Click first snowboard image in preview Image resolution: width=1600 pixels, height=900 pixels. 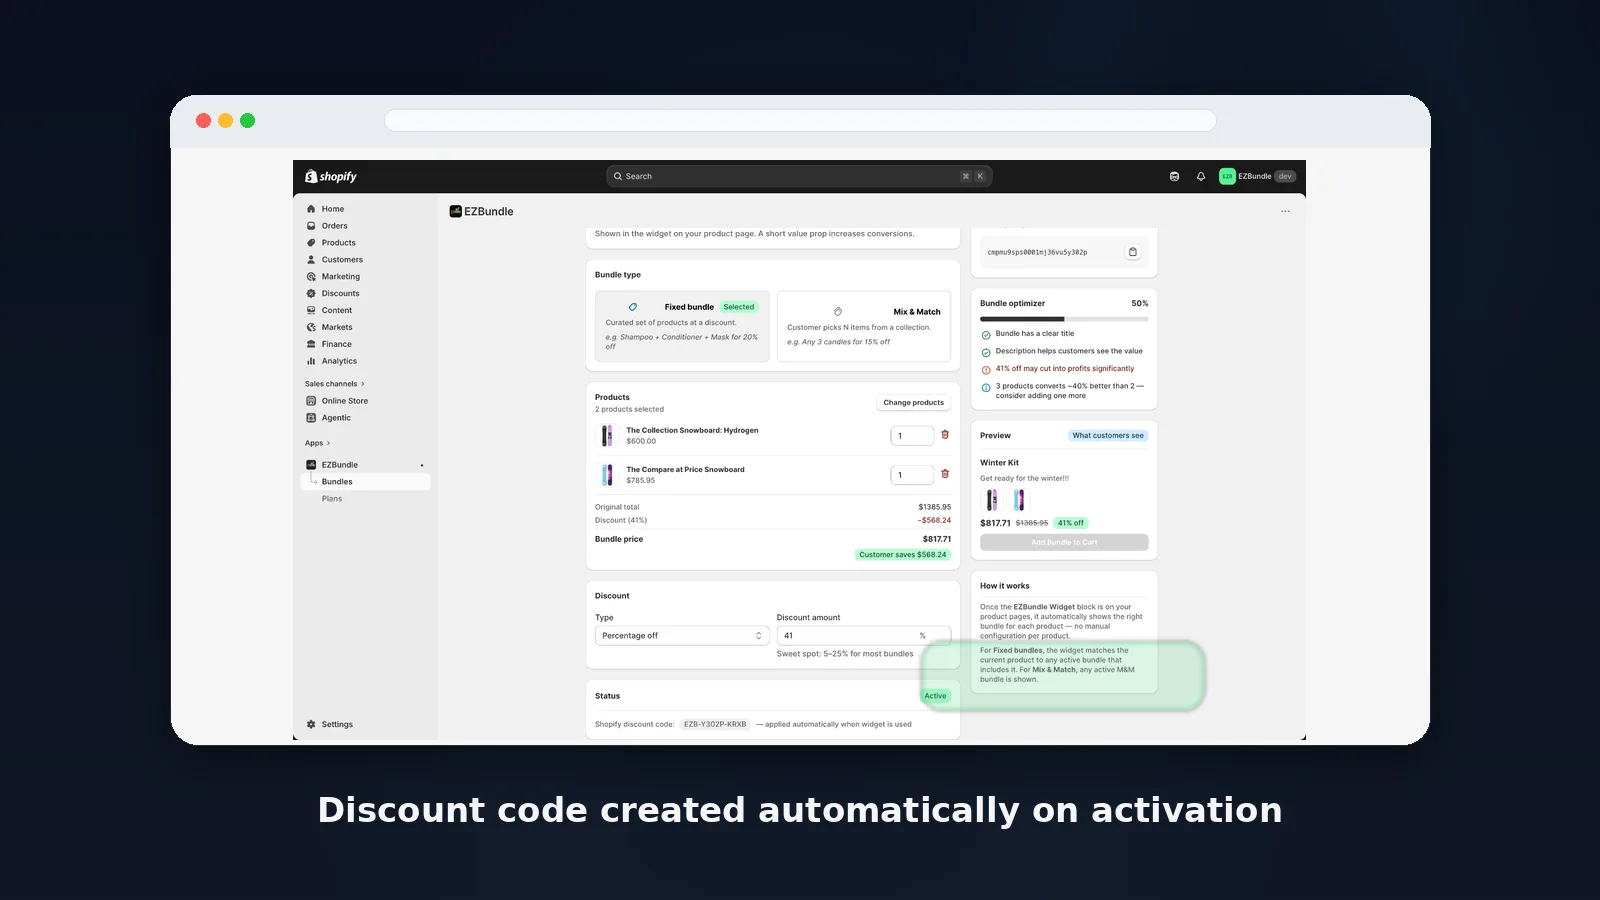[x=992, y=500]
